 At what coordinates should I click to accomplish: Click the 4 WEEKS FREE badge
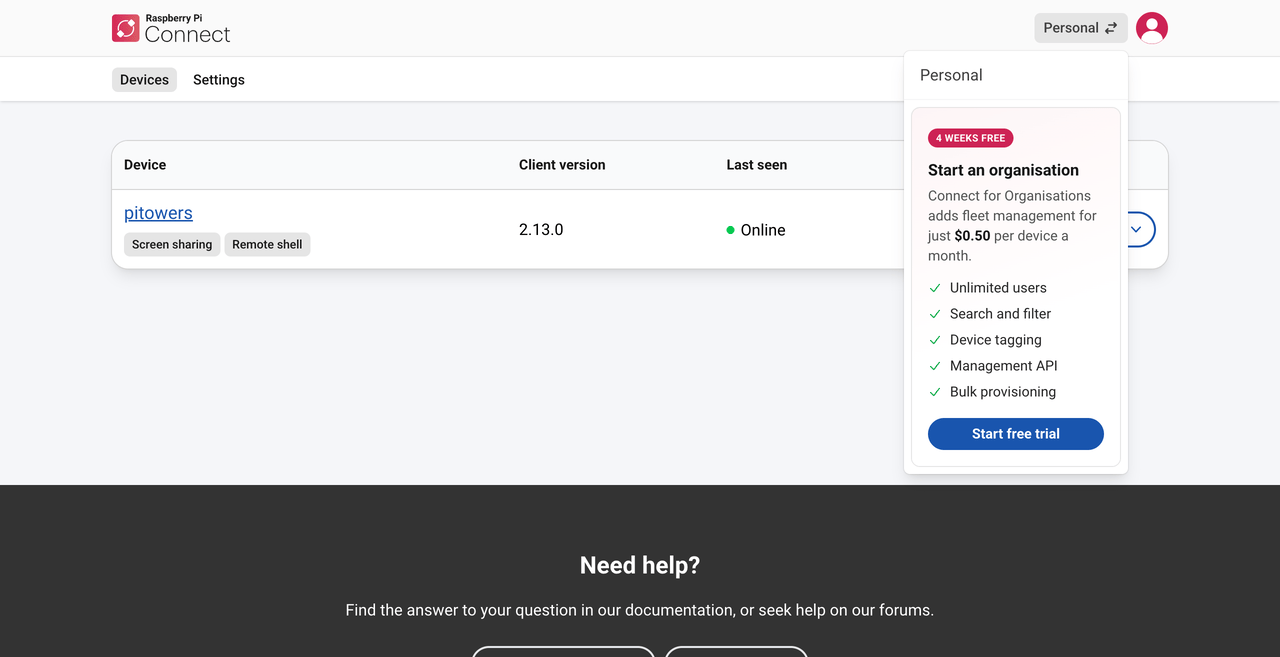click(971, 138)
